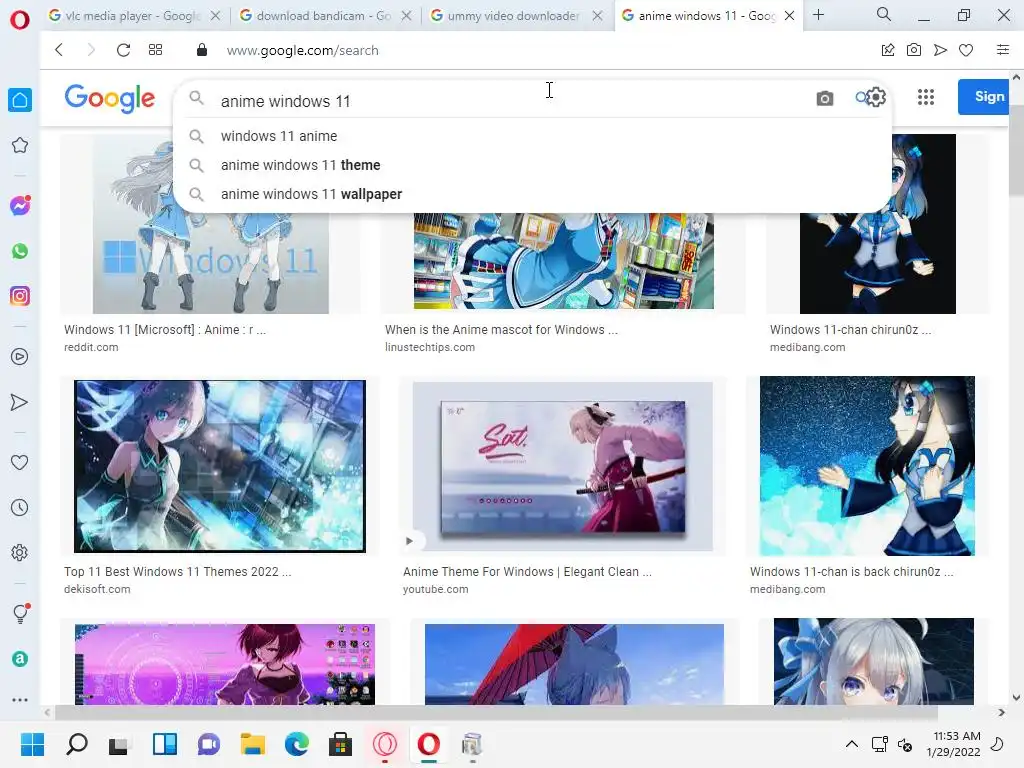This screenshot has width=1024, height=768.
Task: Open 'When is the Anime mascot' linustechtips result
Action: (501, 330)
